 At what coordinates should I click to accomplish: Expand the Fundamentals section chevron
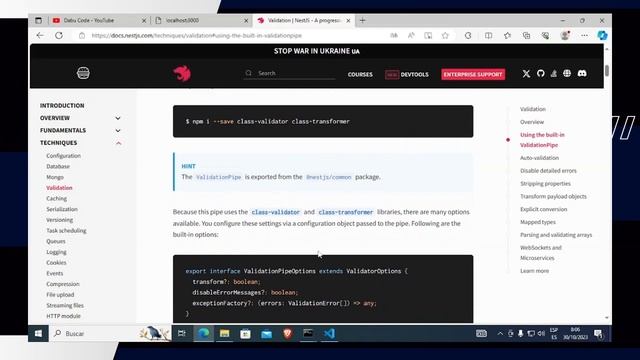click(118, 131)
